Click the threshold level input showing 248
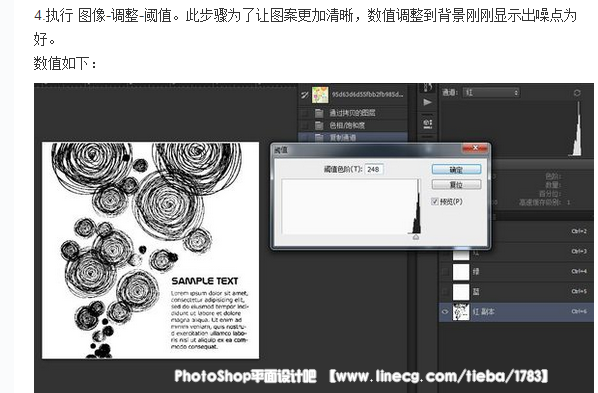Screen dimensions: 598x393 pyautogui.click(x=374, y=169)
